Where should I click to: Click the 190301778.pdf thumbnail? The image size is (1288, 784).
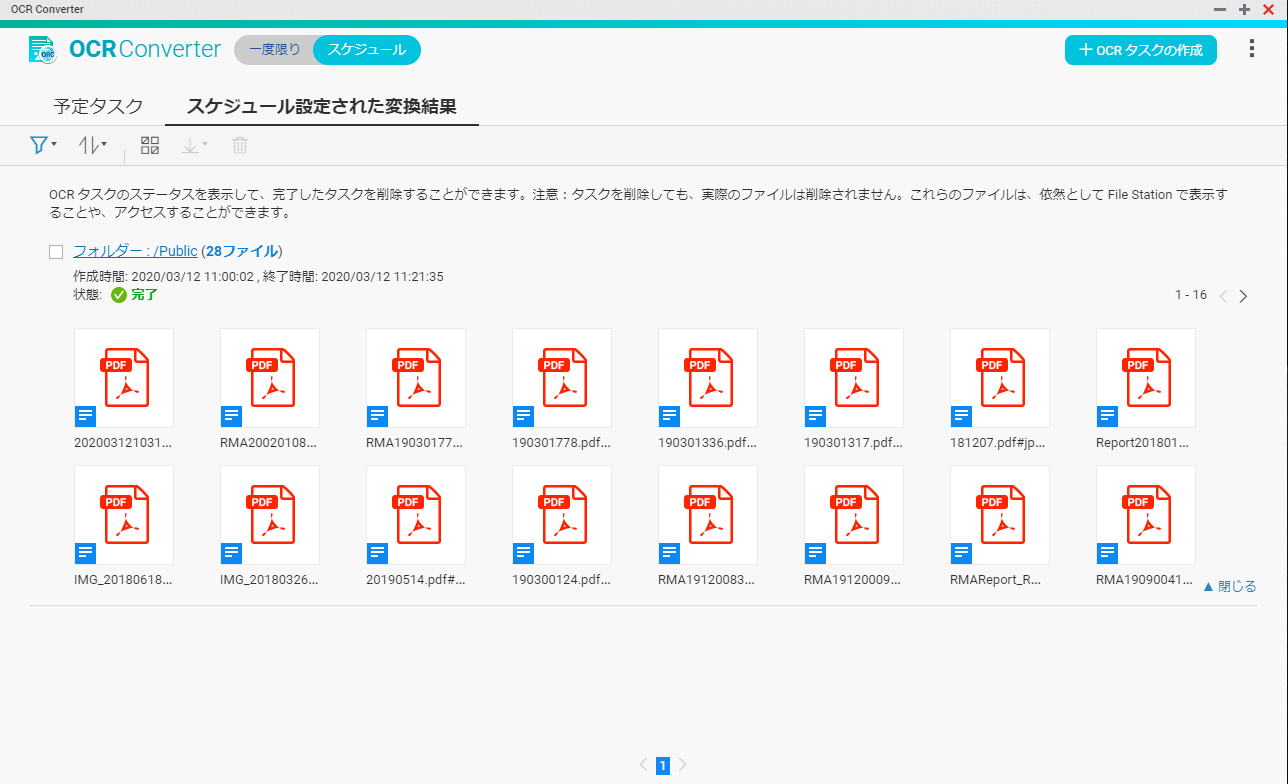(562, 378)
